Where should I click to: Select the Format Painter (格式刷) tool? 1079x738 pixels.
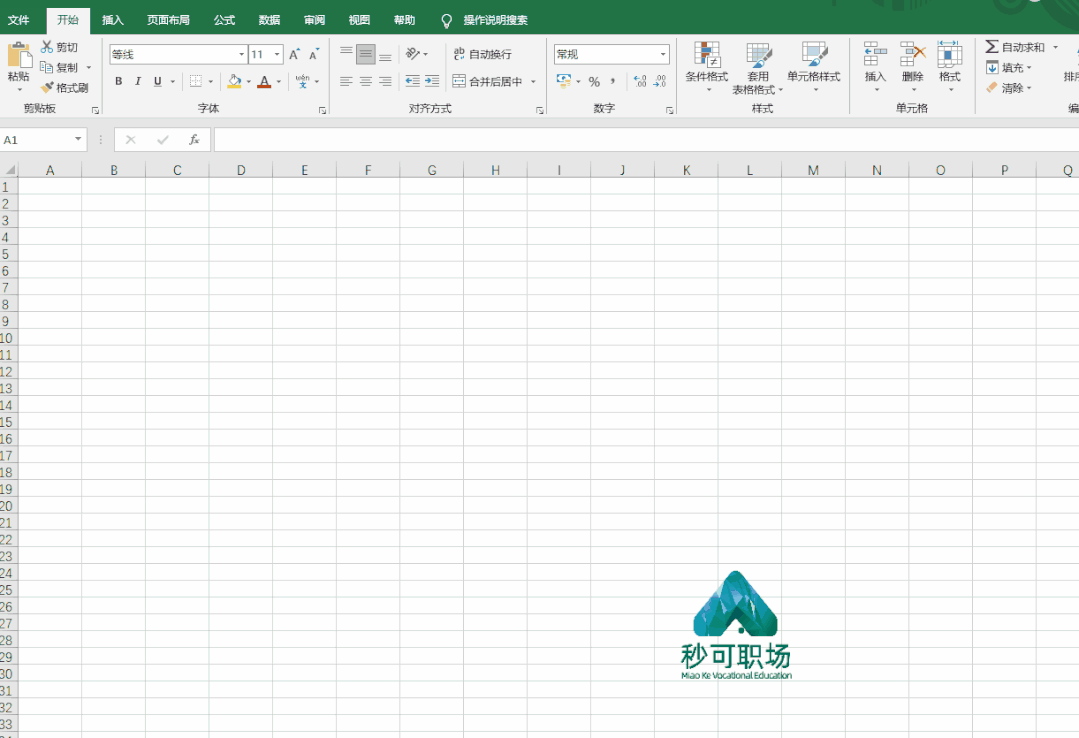click(65, 87)
